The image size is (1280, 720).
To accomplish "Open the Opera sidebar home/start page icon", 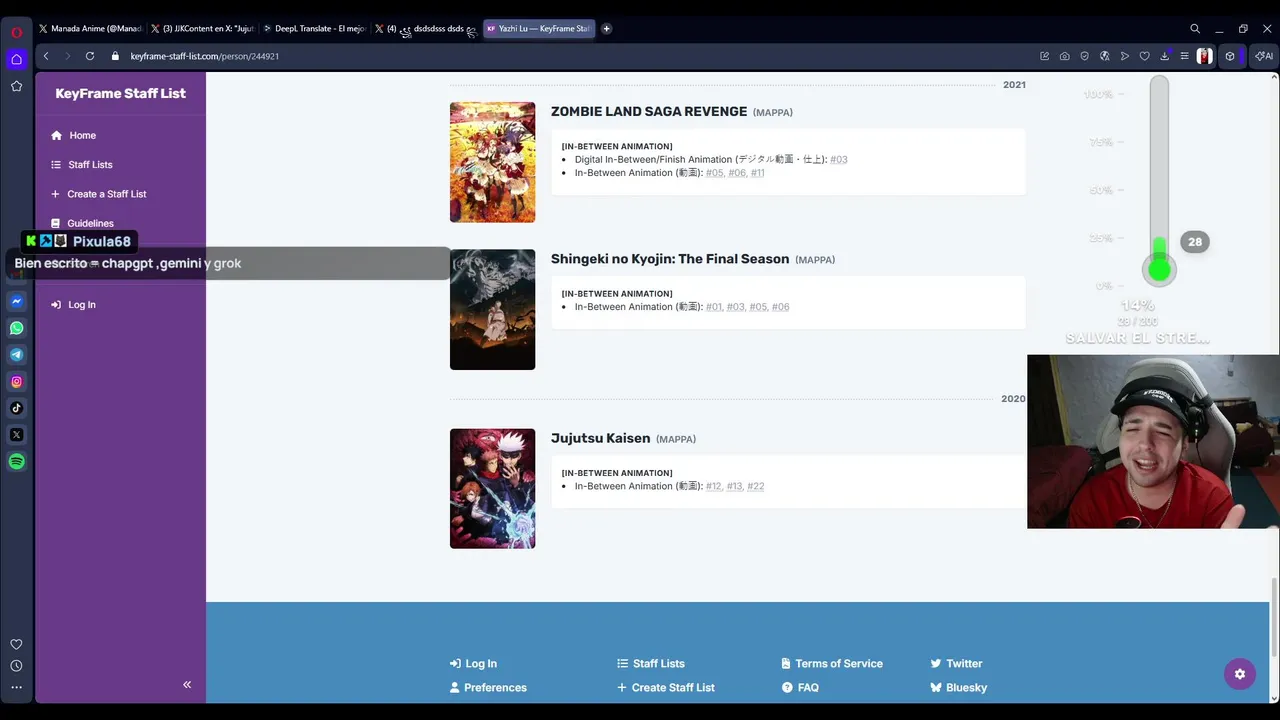I will pyautogui.click(x=16, y=59).
